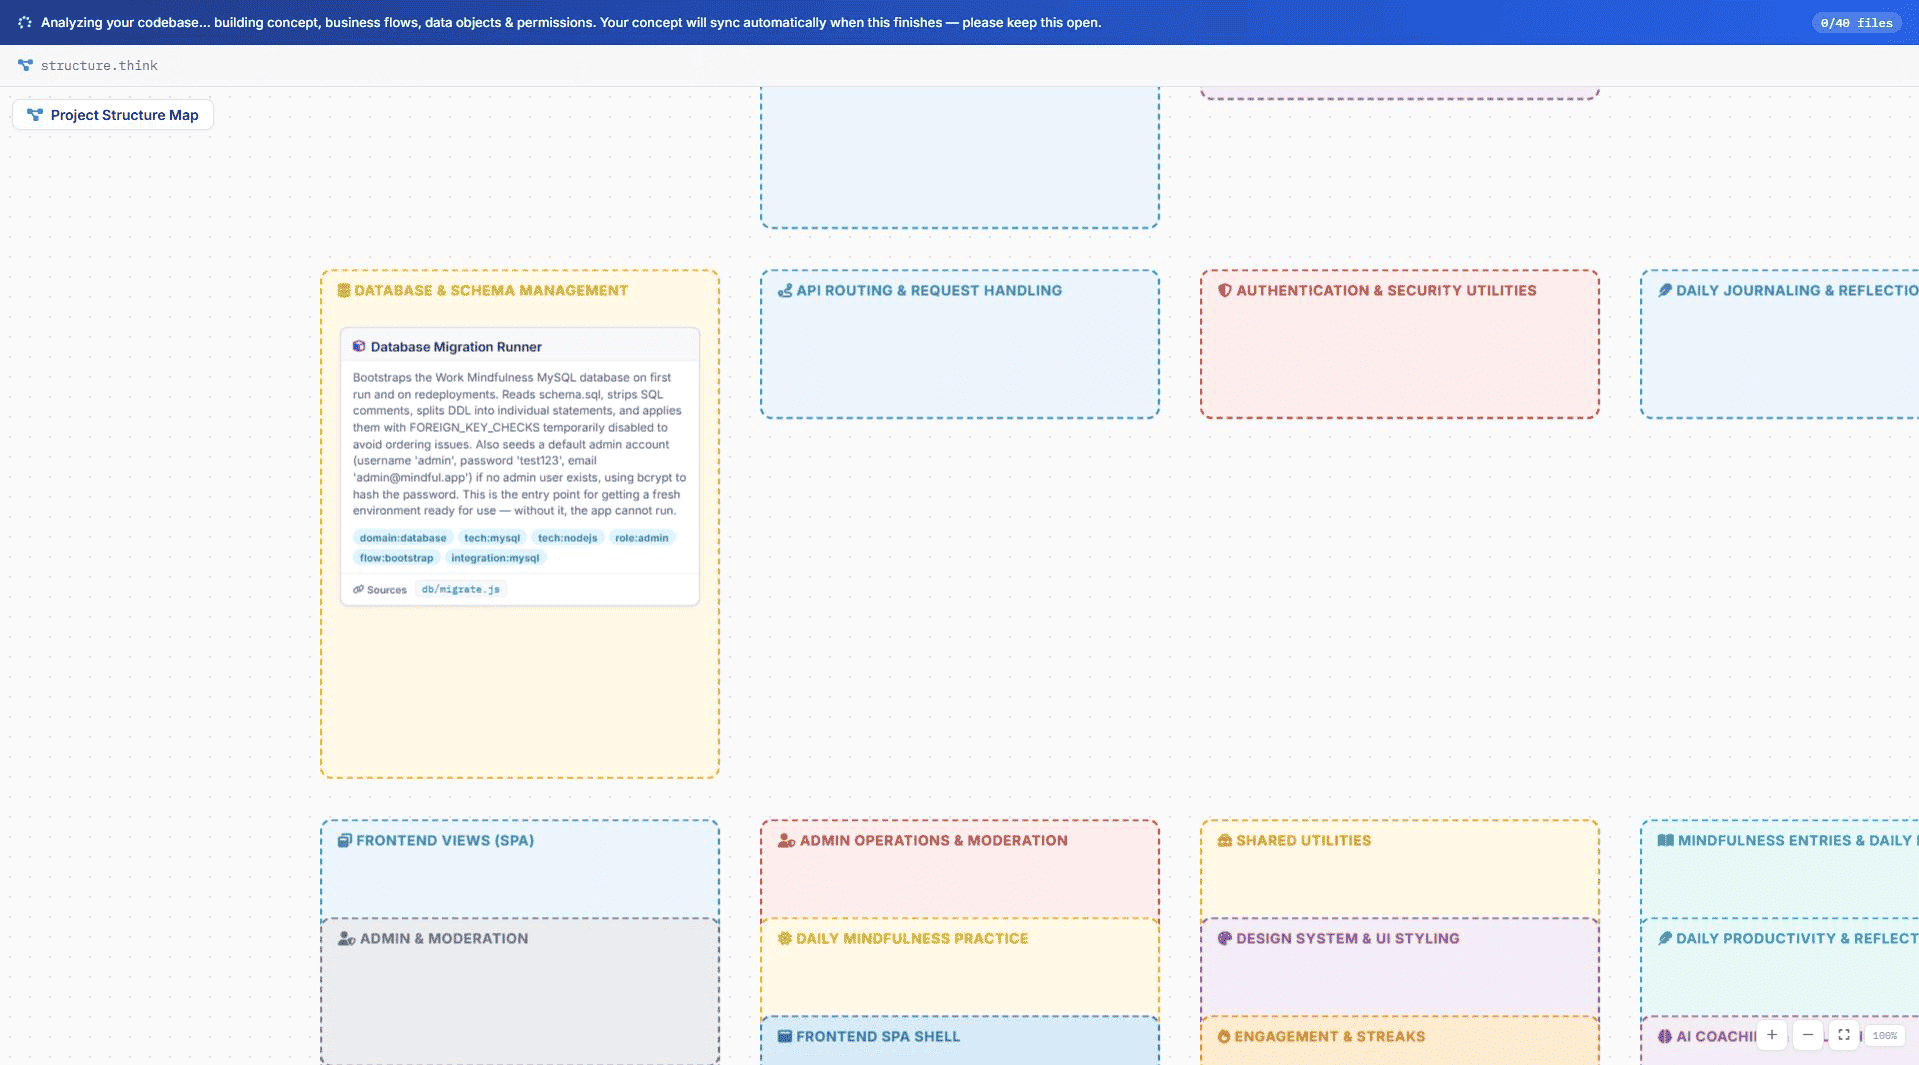Click the integration:mysql tag

495,558
